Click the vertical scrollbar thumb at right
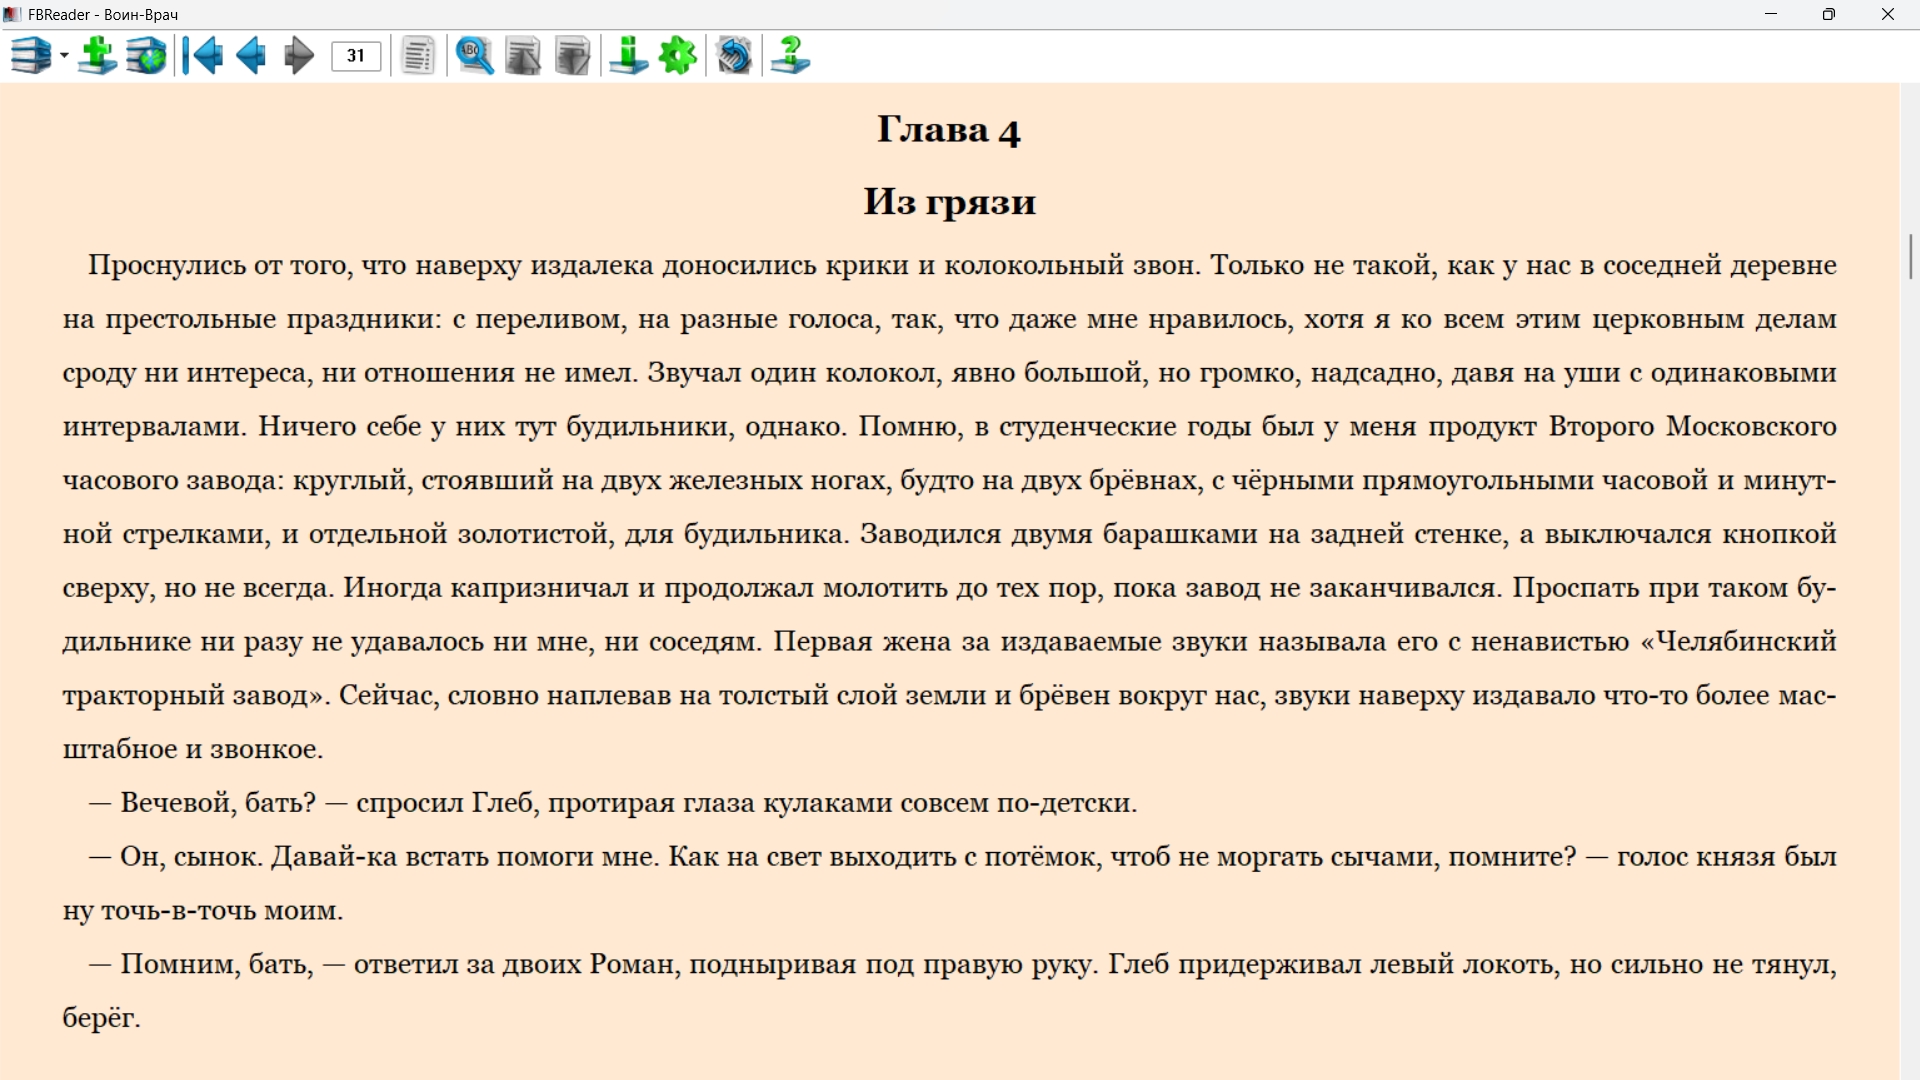This screenshot has width=1920, height=1080. (1910, 256)
